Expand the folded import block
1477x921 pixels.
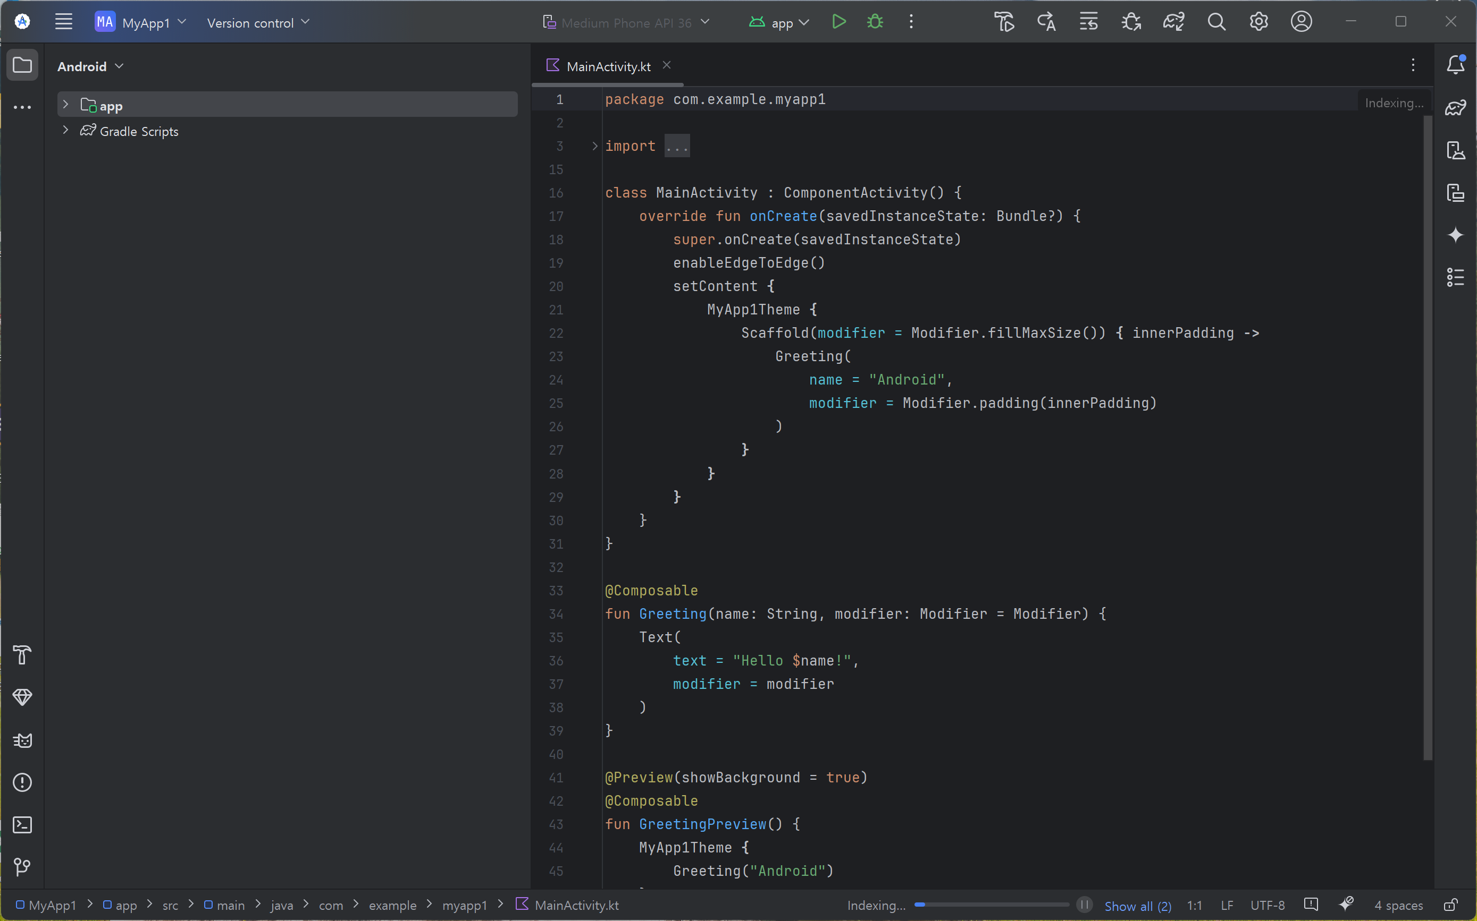point(594,146)
